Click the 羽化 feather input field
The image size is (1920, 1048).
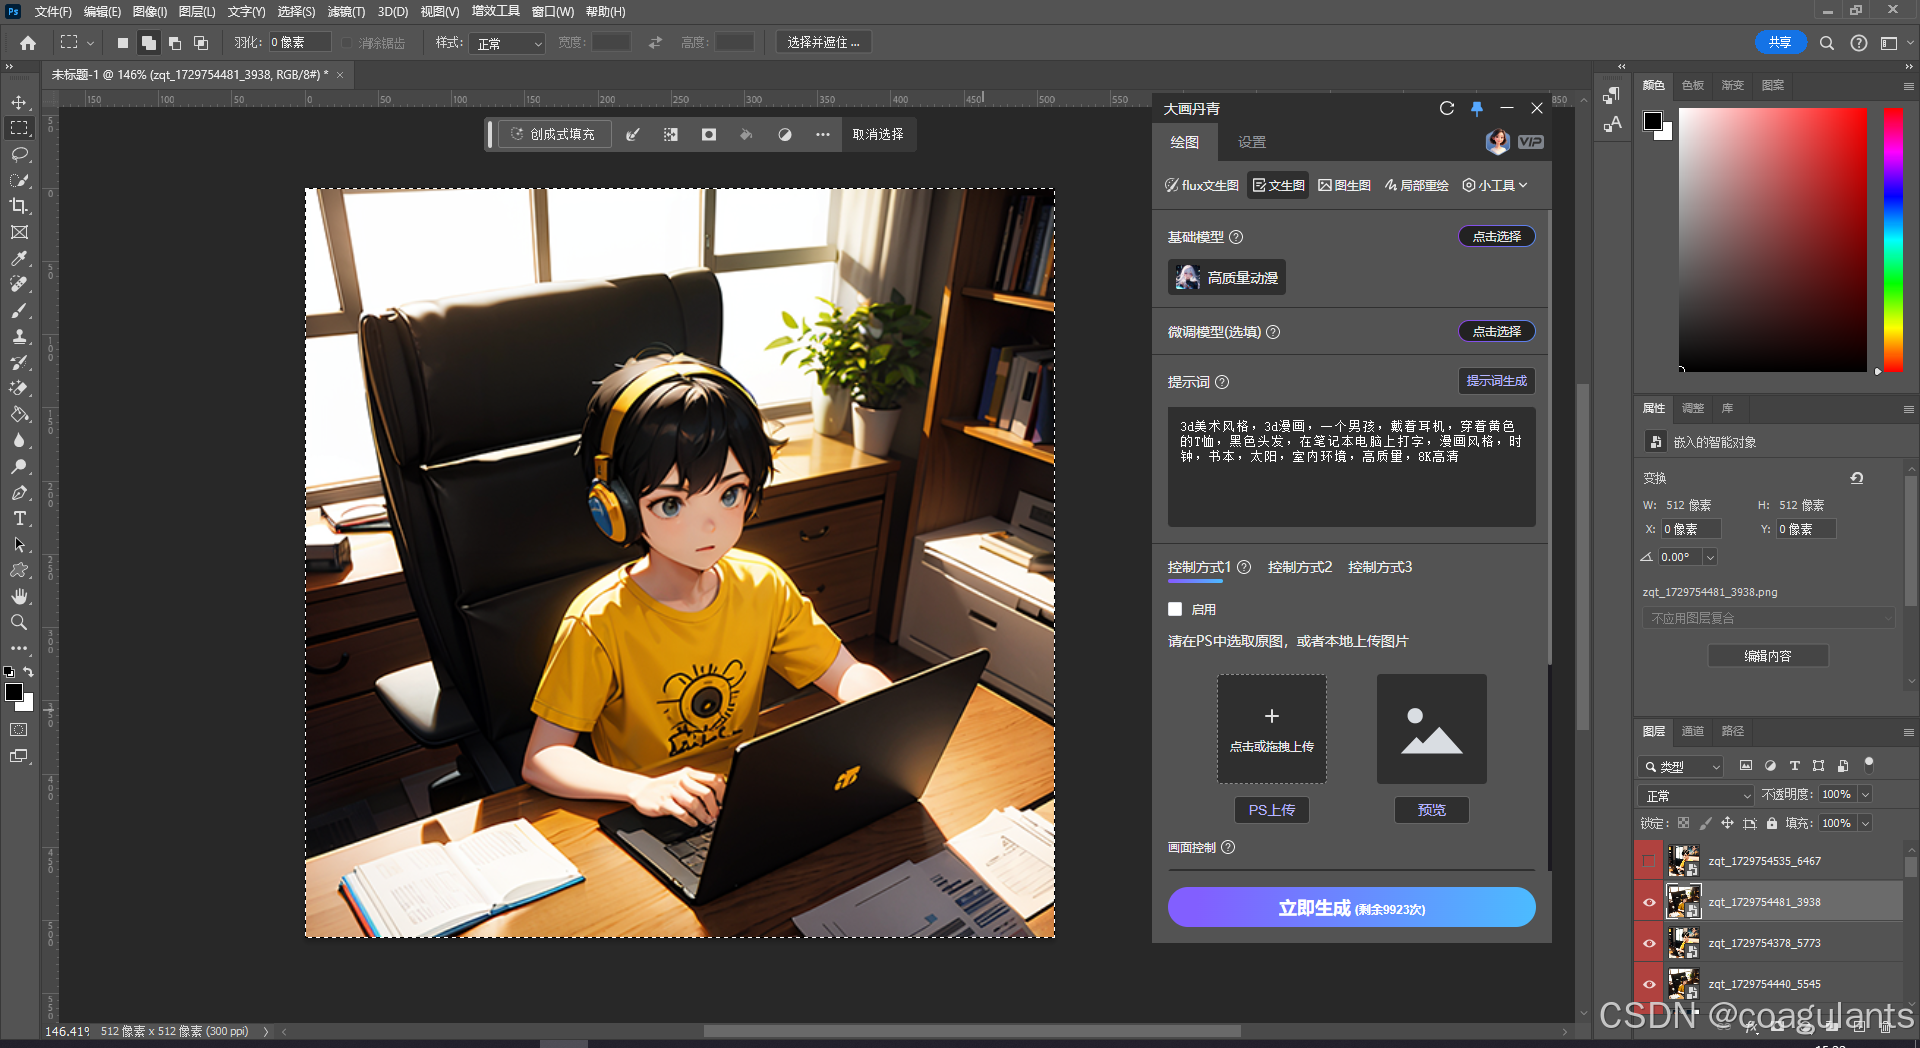pos(299,43)
